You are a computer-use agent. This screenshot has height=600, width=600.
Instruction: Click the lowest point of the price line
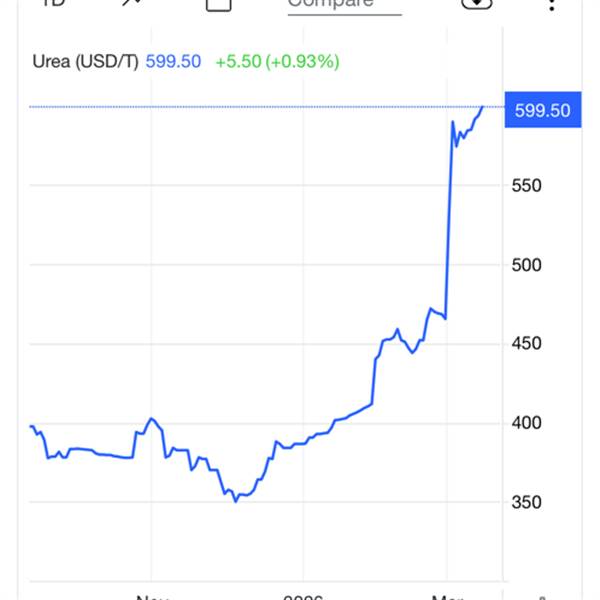(235, 500)
